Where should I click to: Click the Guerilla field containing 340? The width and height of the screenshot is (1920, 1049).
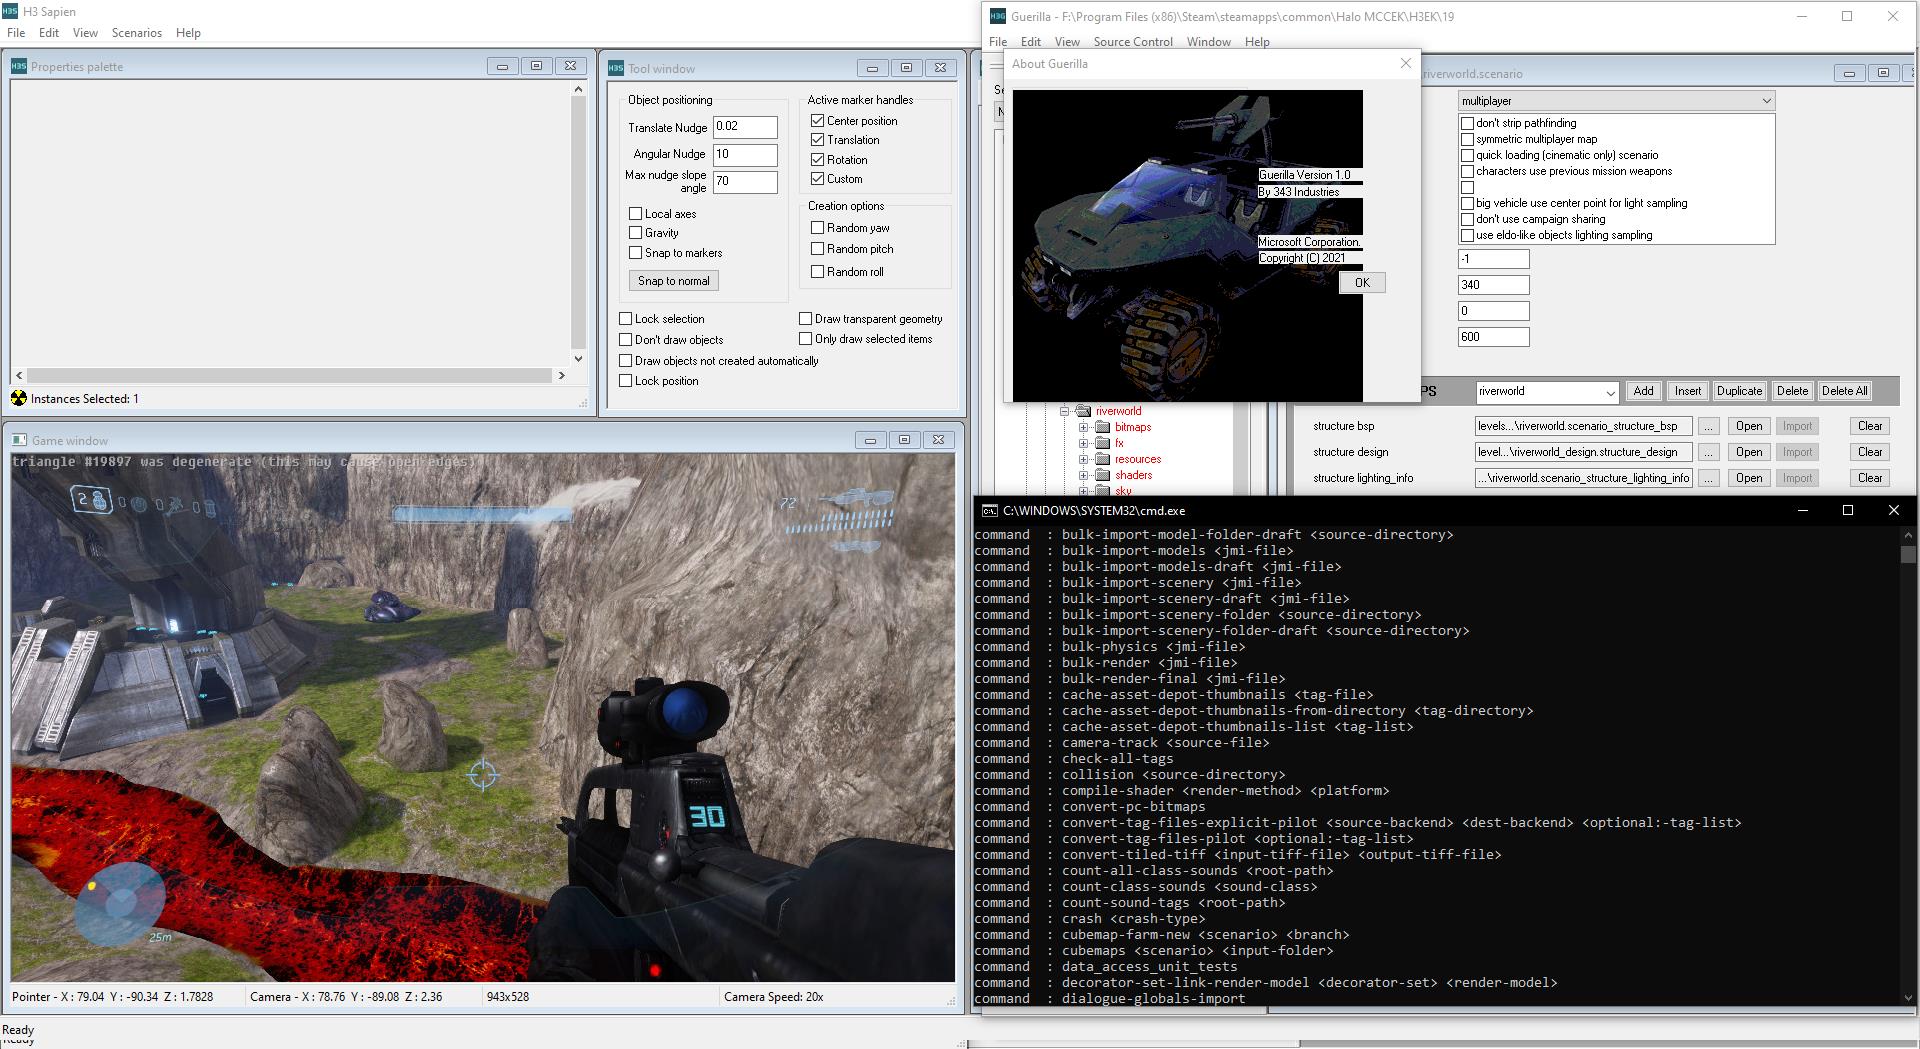pos(1493,285)
